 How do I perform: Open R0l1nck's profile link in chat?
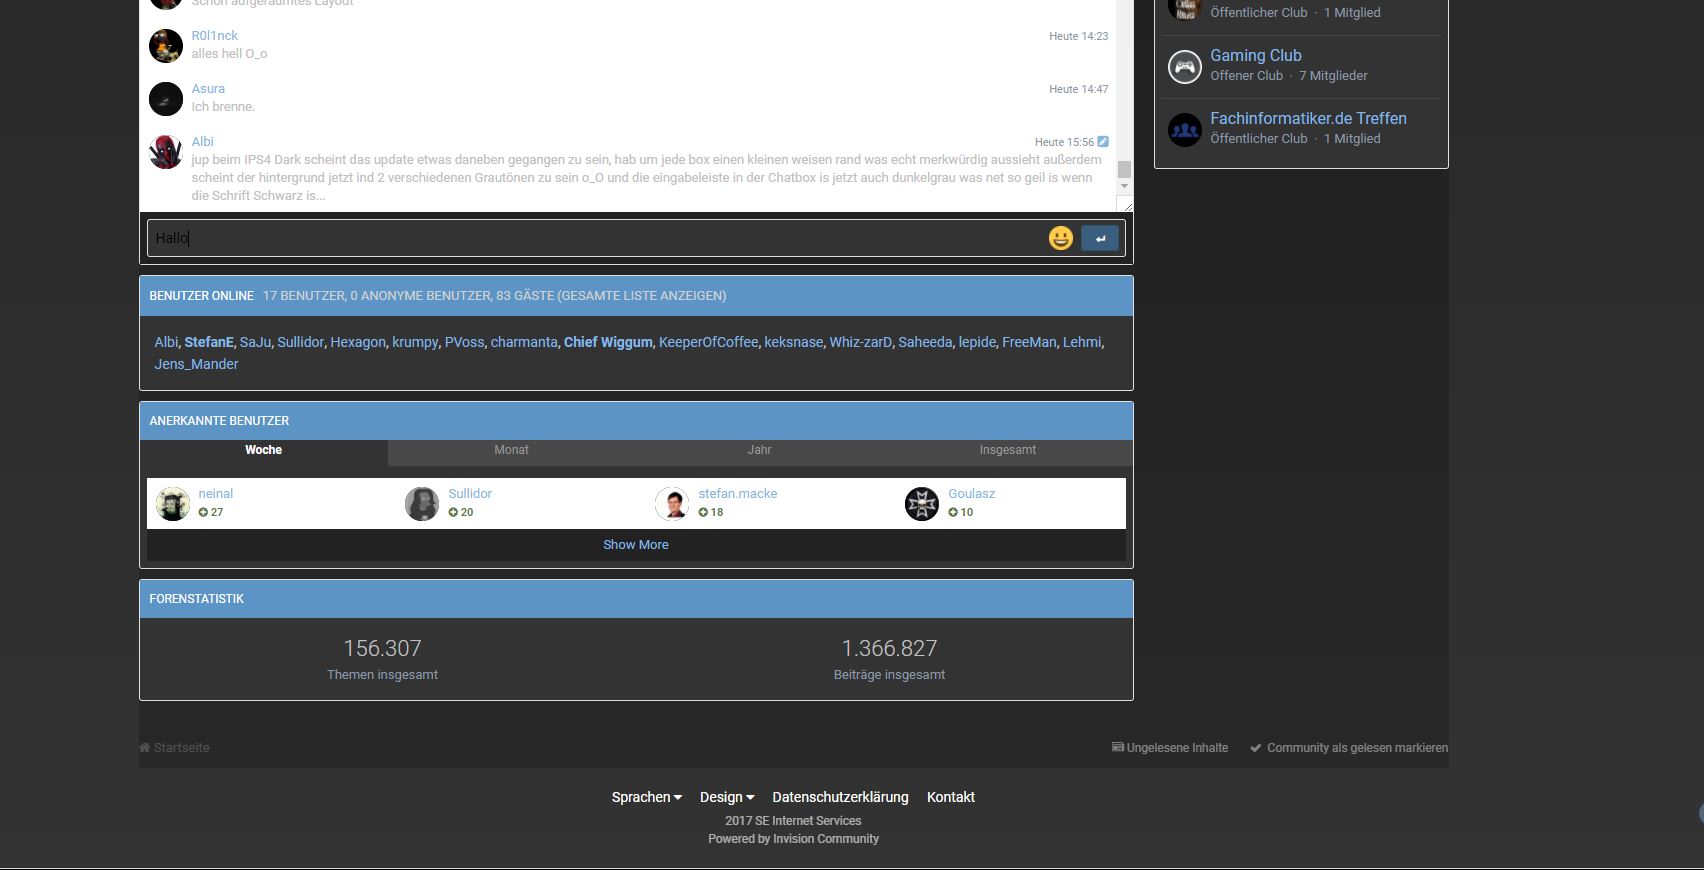[214, 35]
